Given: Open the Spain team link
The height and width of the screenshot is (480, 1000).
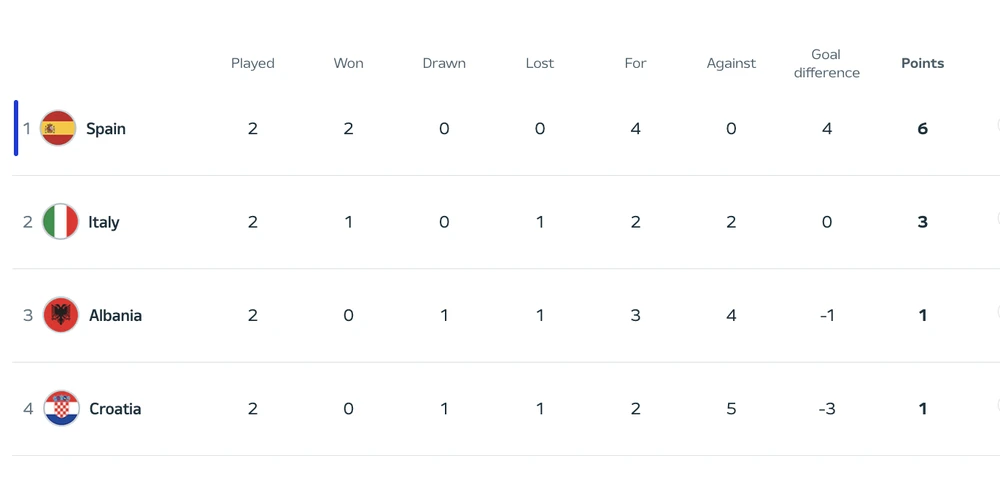Looking at the screenshot, I should [x=106, y=129].
